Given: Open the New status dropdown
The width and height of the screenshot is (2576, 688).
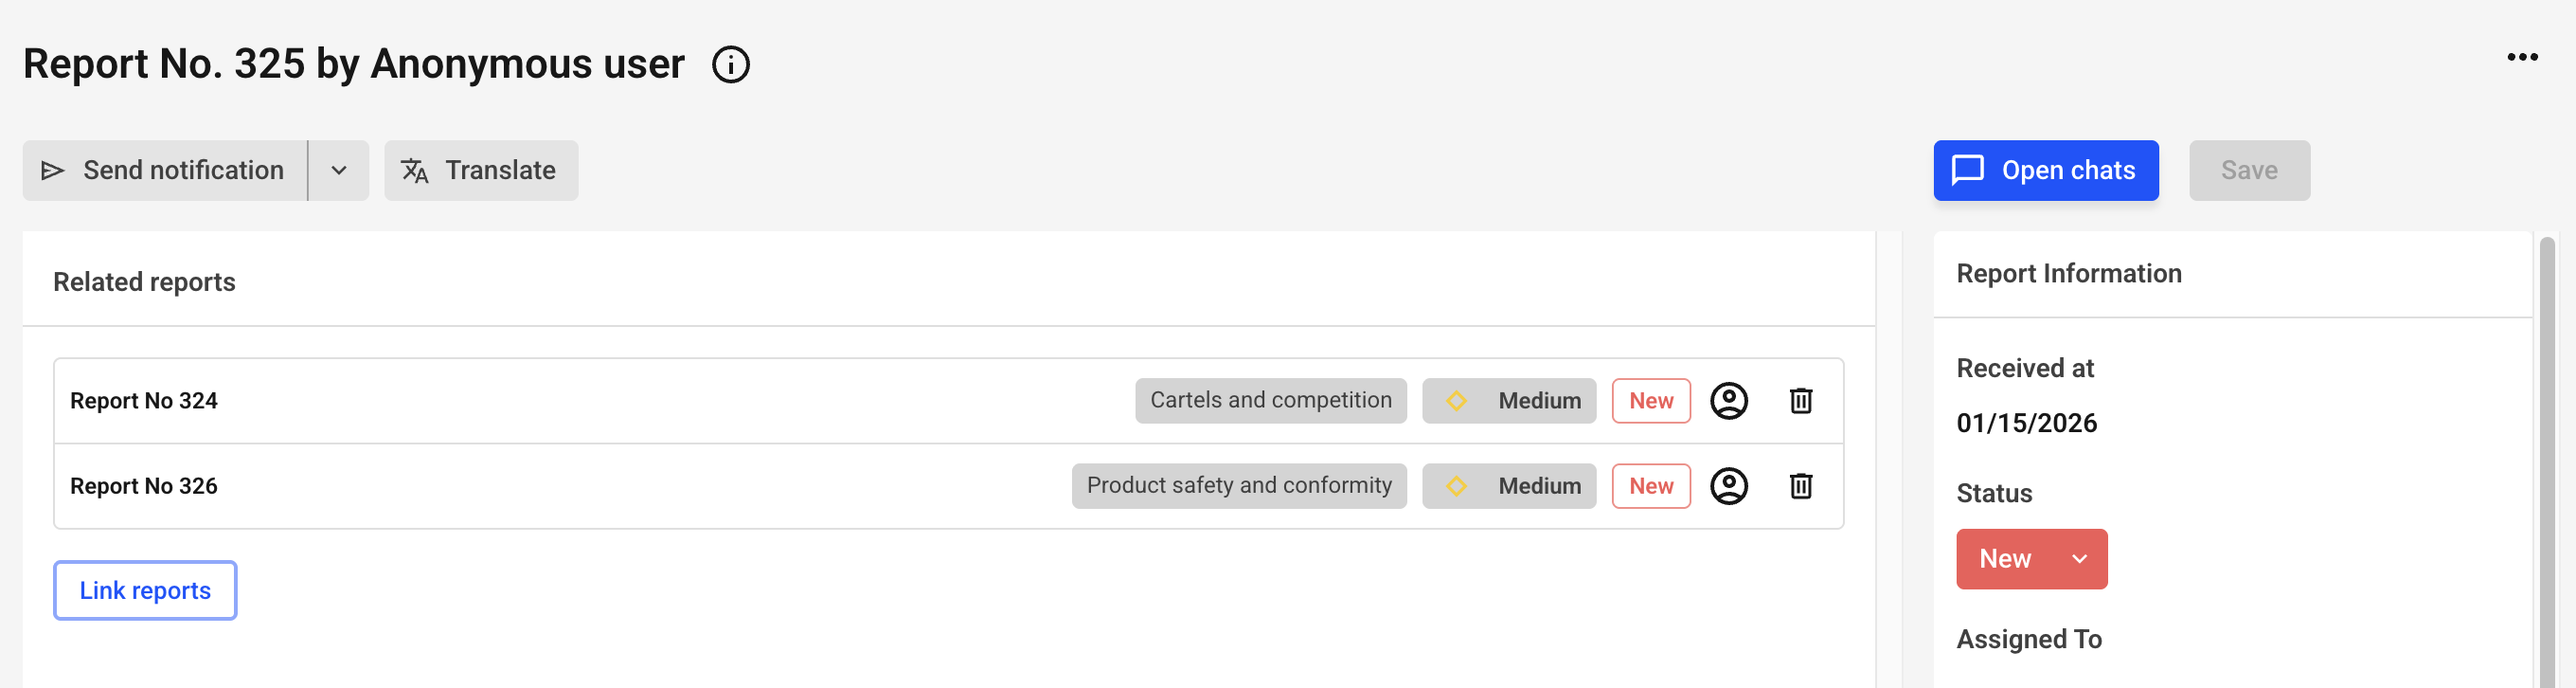Looking at the screenshot, I should [2030, 559].
